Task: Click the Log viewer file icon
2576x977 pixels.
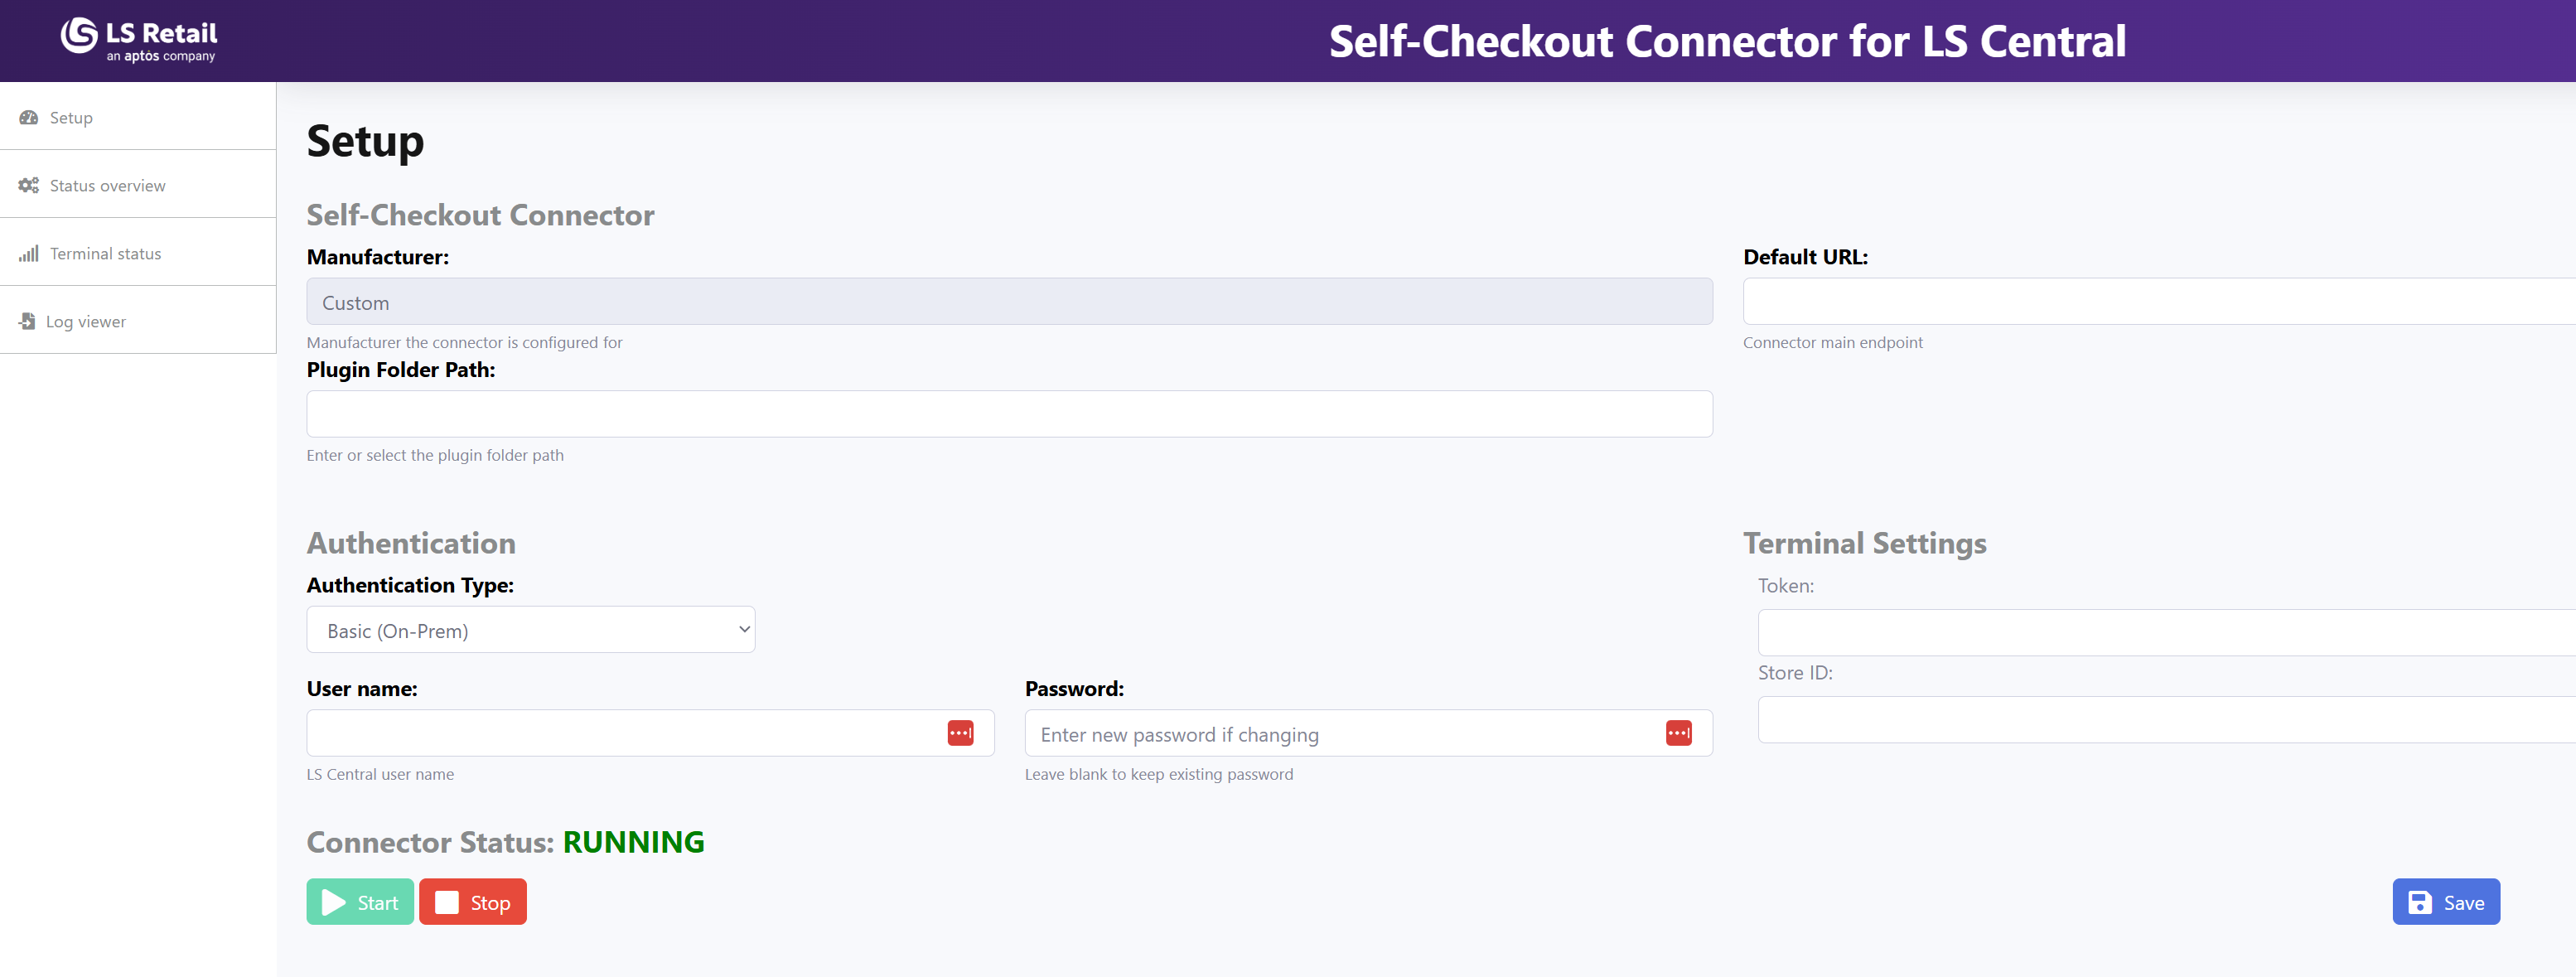Action: (x=27, y=321)
